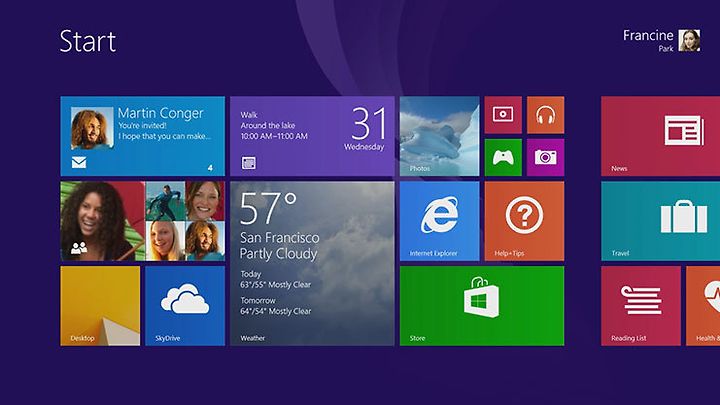Open the Mail tile from Martin Conger
This screenshot has height=405, width=720.
(x=142, y=136)
